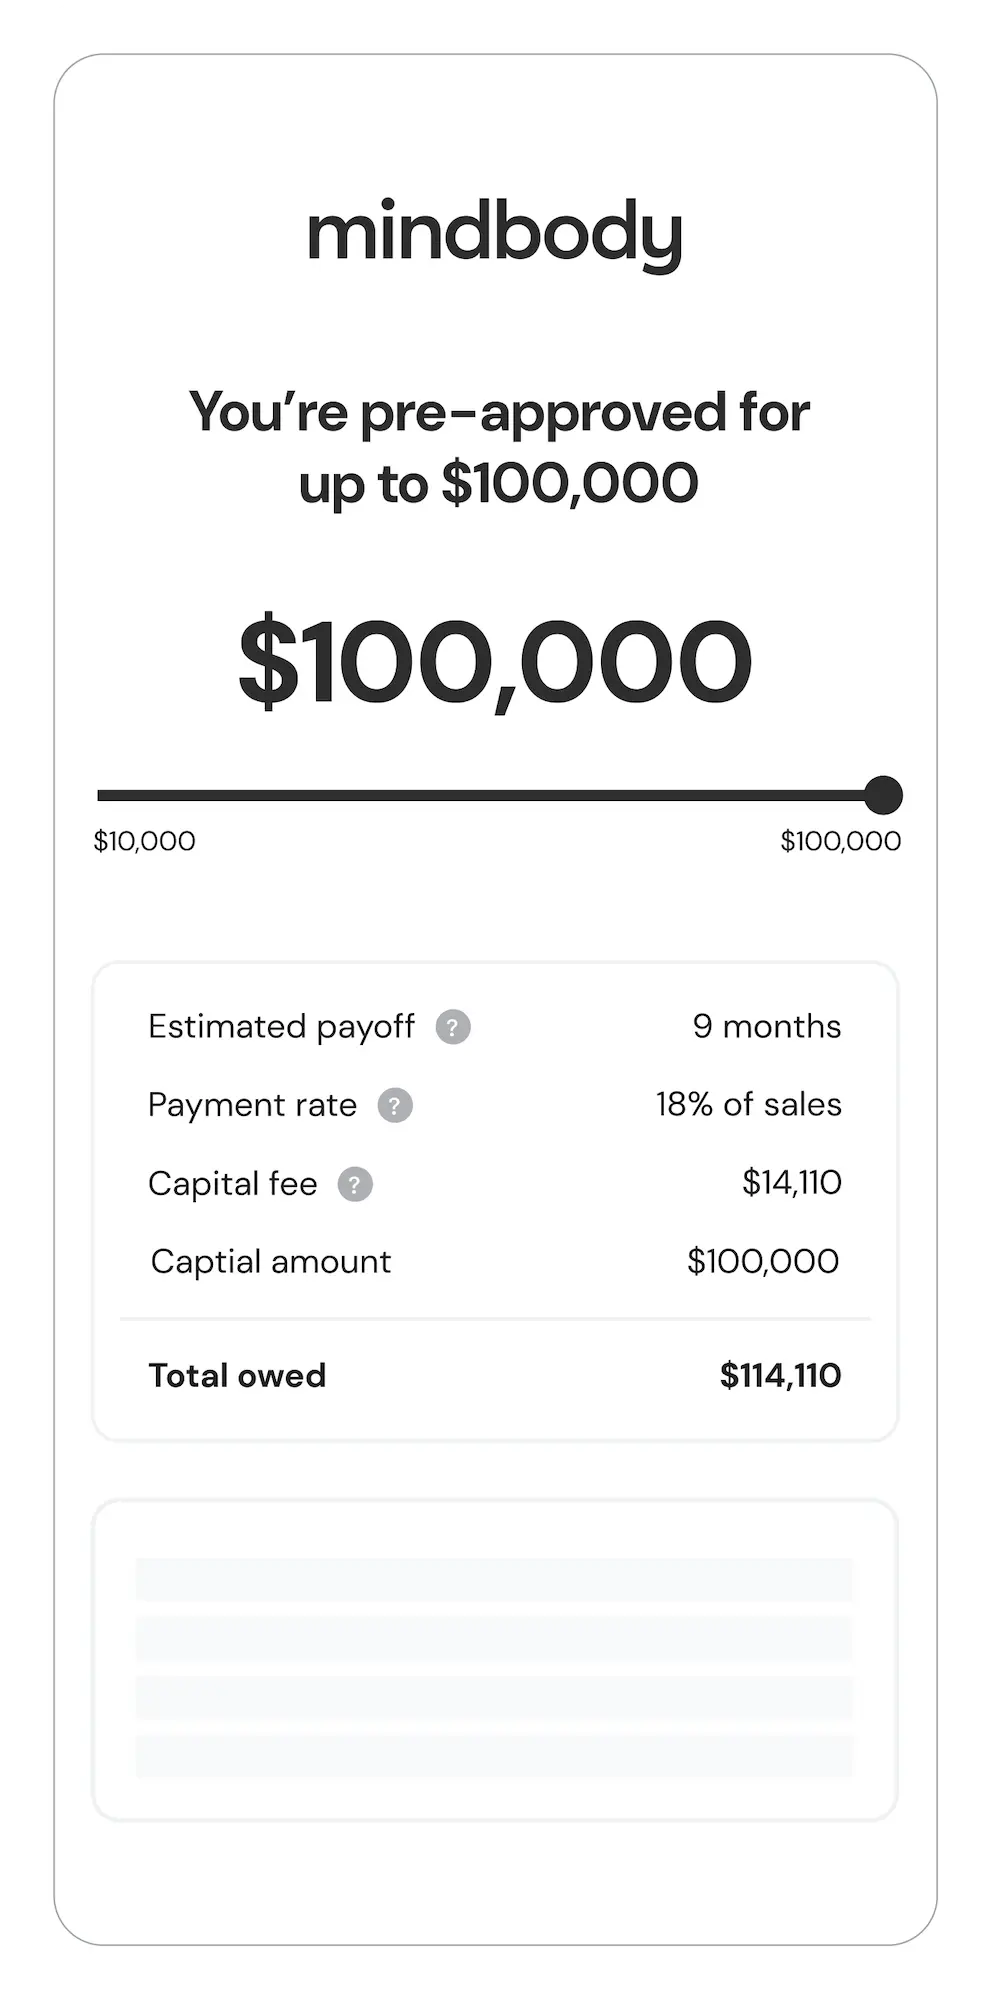Click the mindbody logo
This screenshot has width=992, height=2000.
(x=495, y=235)
